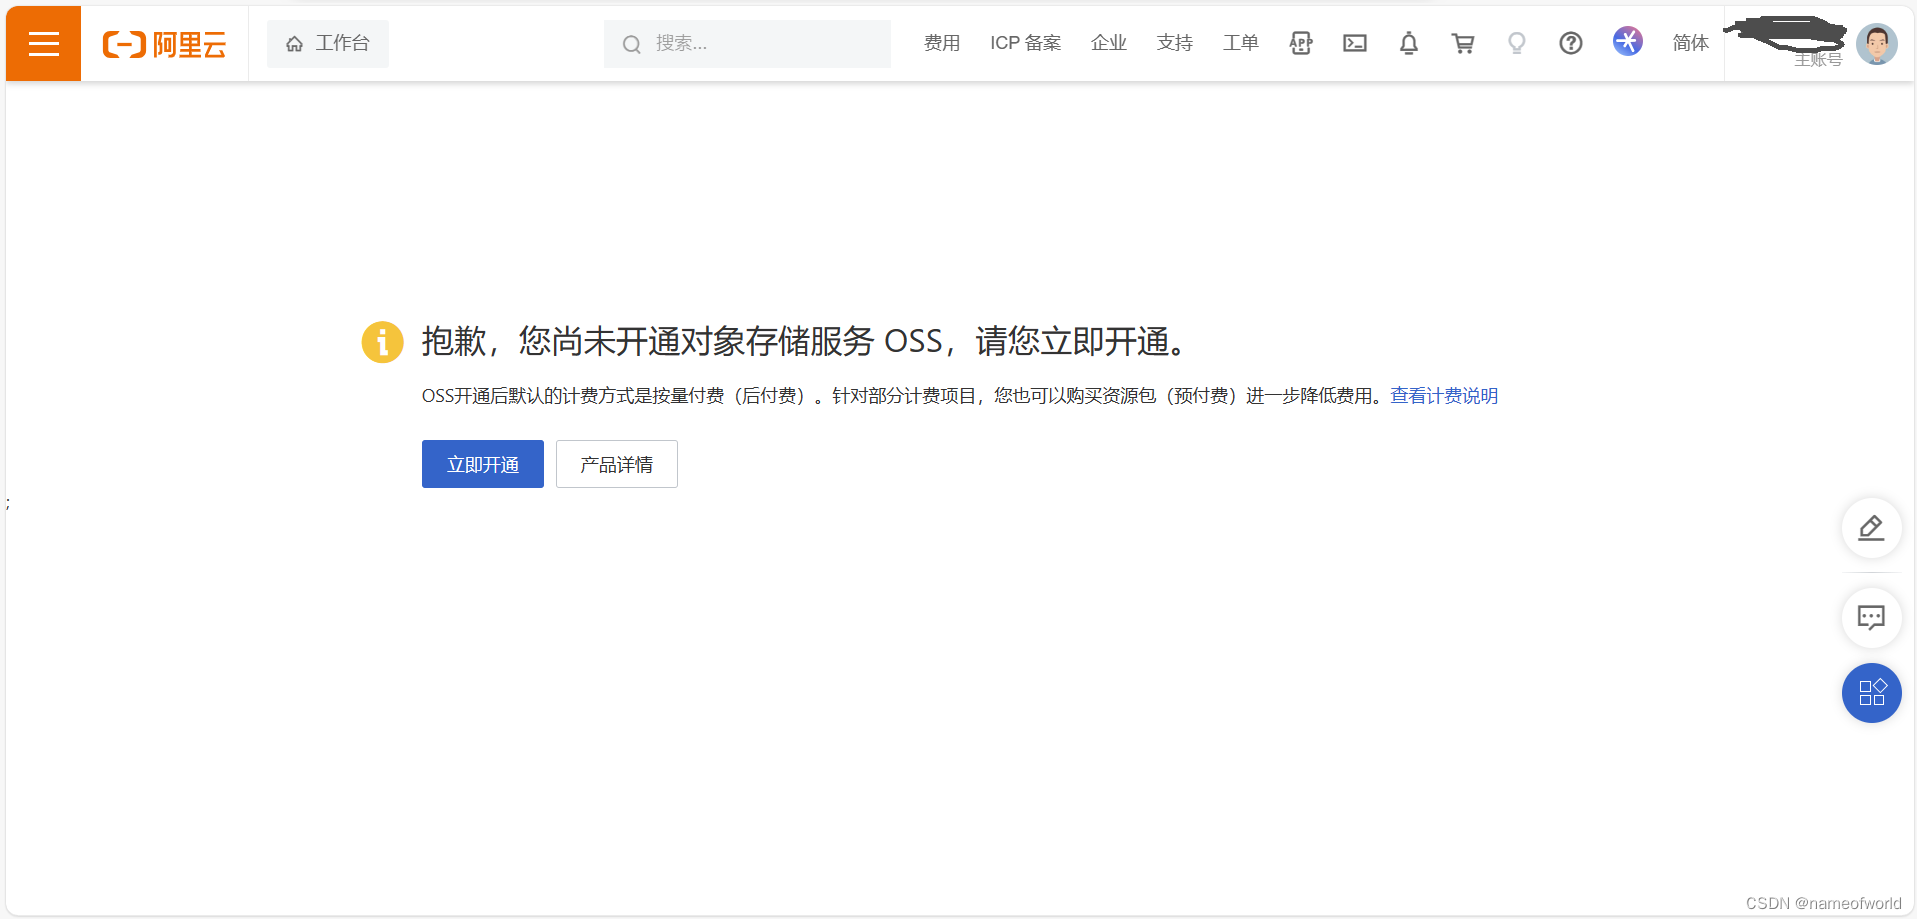1917x919 pixels.
Task: Open the 支持 menu
Action: coord(1175,43)
